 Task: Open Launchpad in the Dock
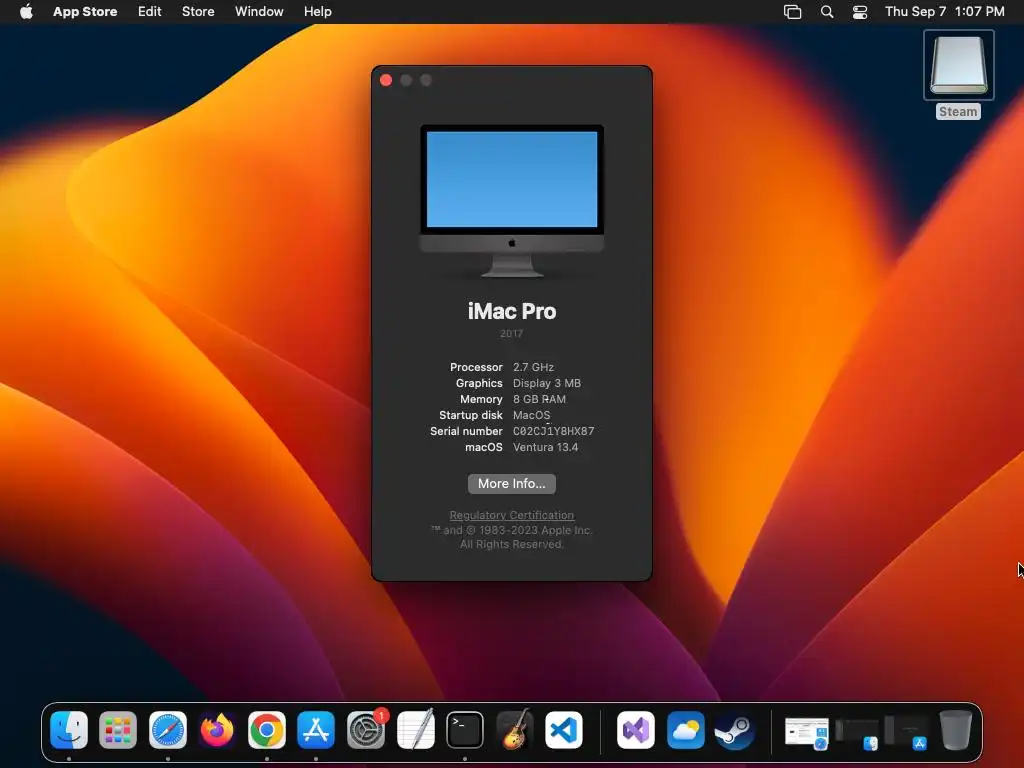[118, 730]
